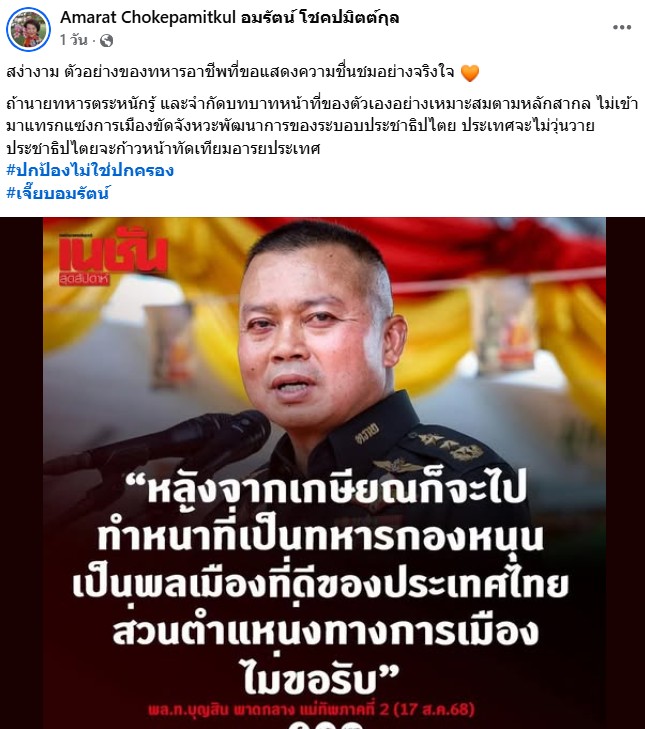The image size is (645, 729).
Task: Click the globe public privacy icon
Action: pyautogui.click(x=106, y=41)
